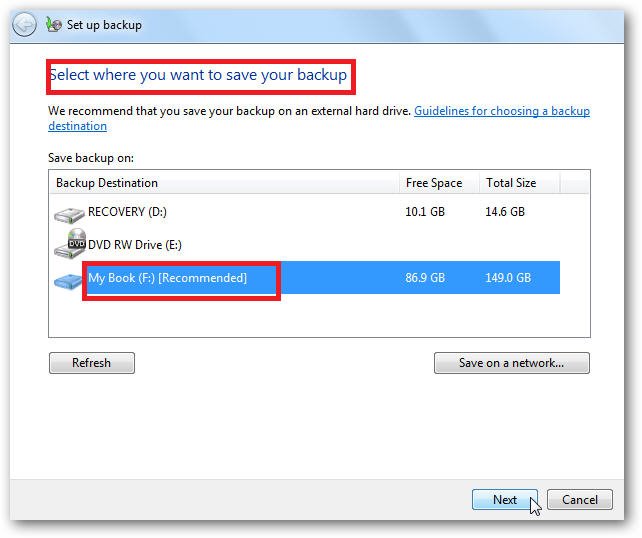Screen dimensions: 642x538
Task: Click the Set up backup wizard icon
Action: (54, 25)
